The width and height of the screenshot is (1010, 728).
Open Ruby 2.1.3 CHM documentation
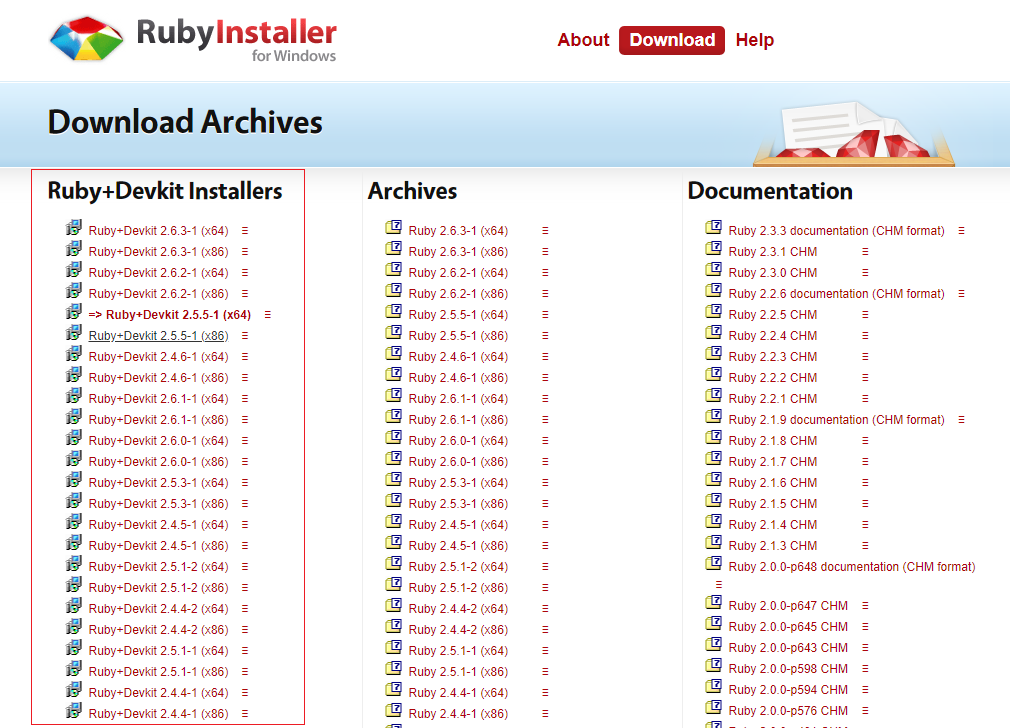pyautogui.click(x=772, y=546)
